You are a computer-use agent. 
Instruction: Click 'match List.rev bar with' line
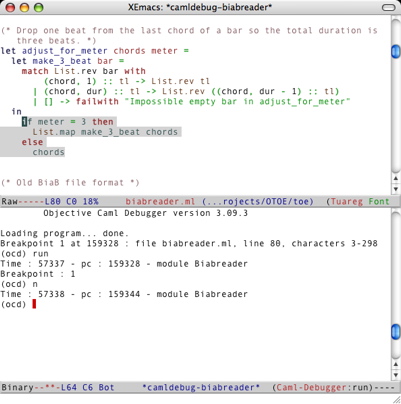84,71
